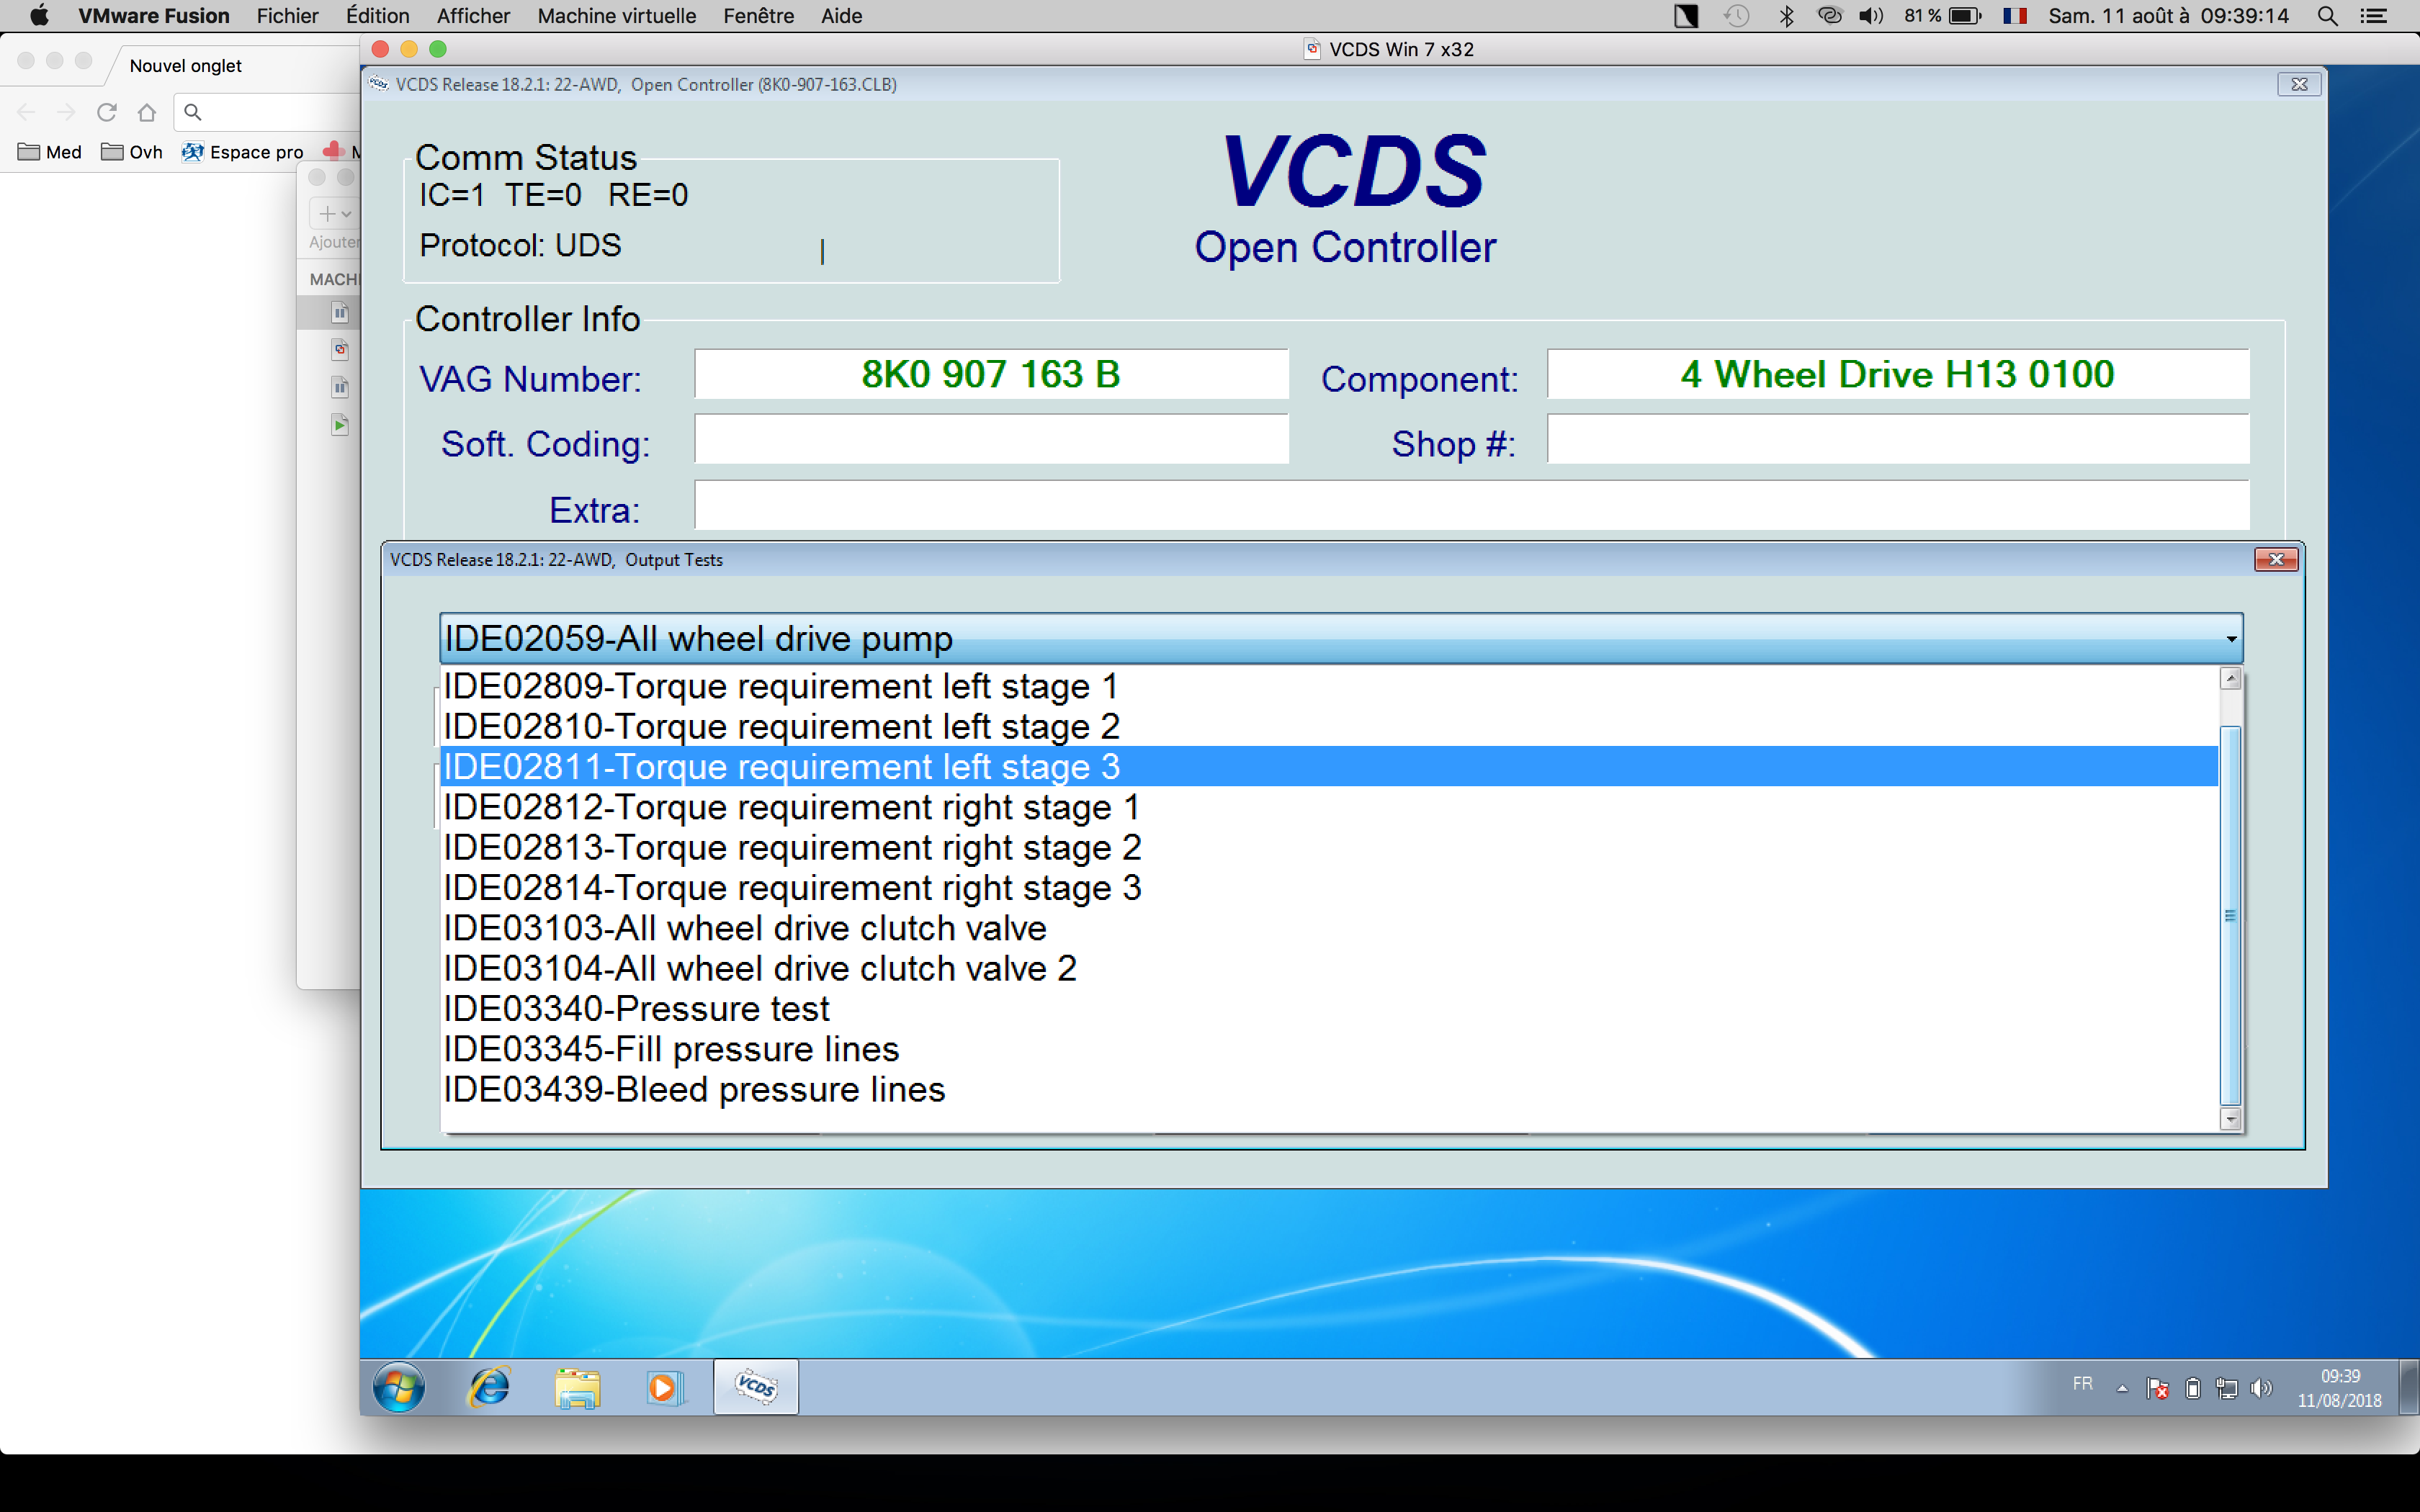Click the macOS volume menu bar icon
Viewport: 2420px width, 1512px height.
click(1871, 16)
